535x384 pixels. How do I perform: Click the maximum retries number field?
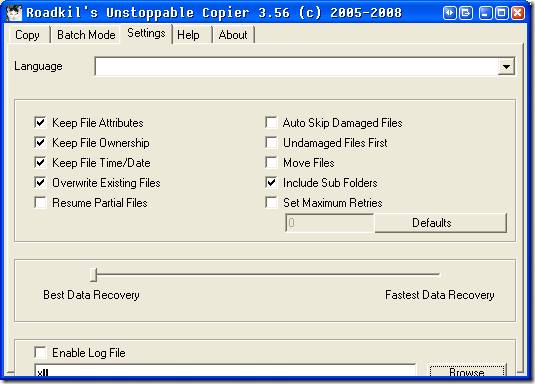coord(330,223)
